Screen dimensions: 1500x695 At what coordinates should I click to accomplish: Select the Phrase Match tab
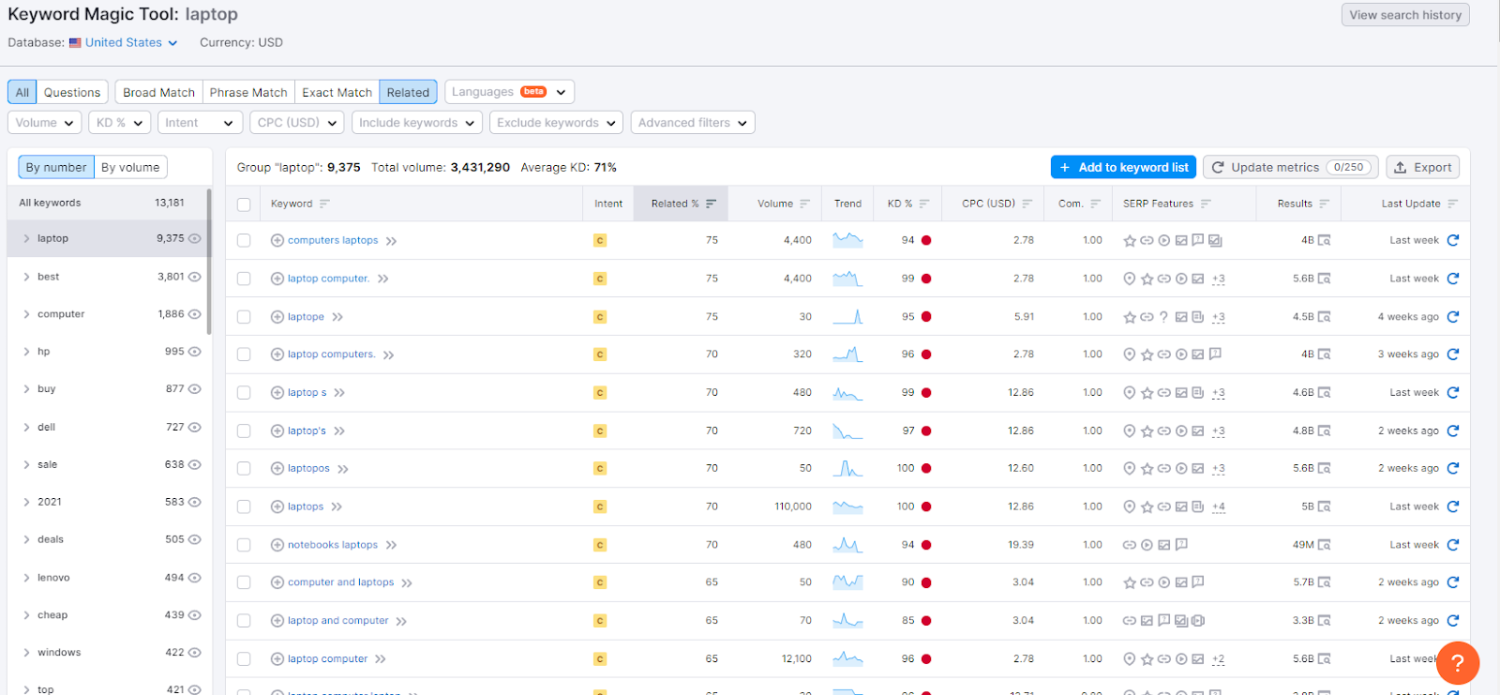tap(248, 92)
